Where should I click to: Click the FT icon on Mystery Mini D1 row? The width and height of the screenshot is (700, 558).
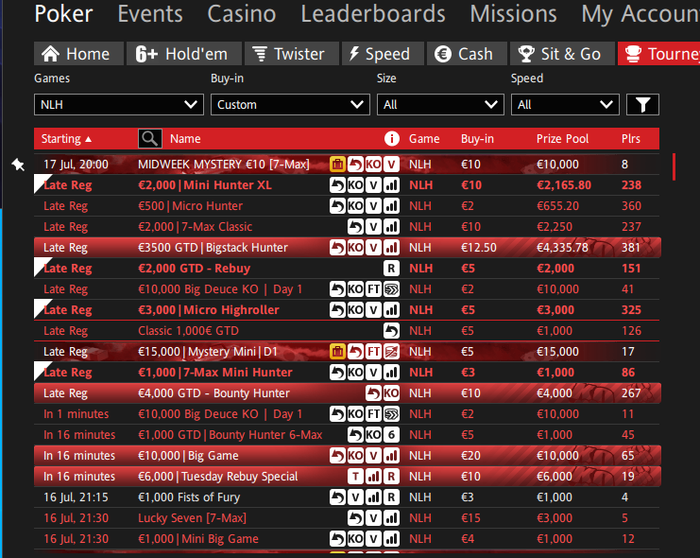373,352
